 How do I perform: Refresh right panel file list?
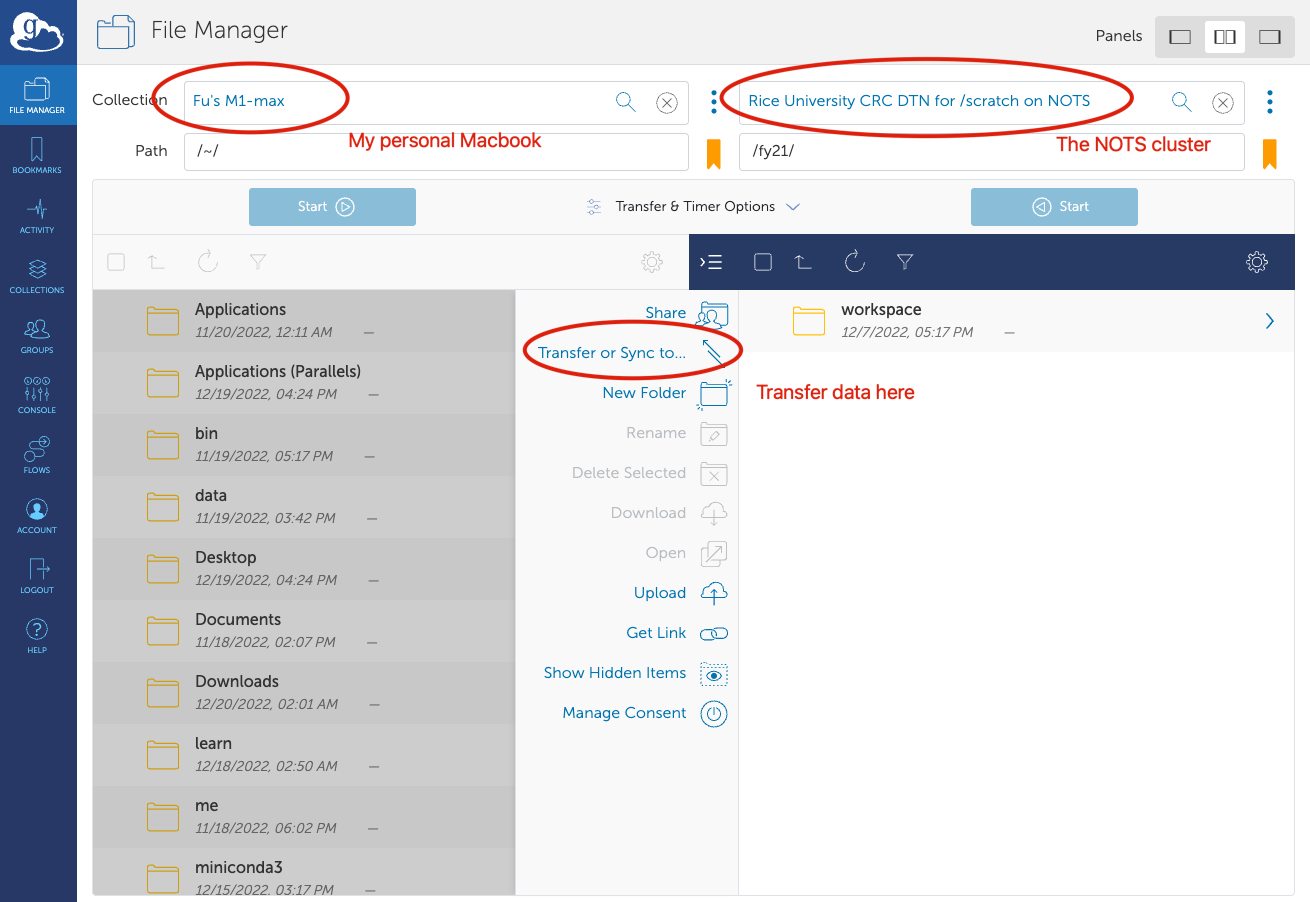coord(854,262)
